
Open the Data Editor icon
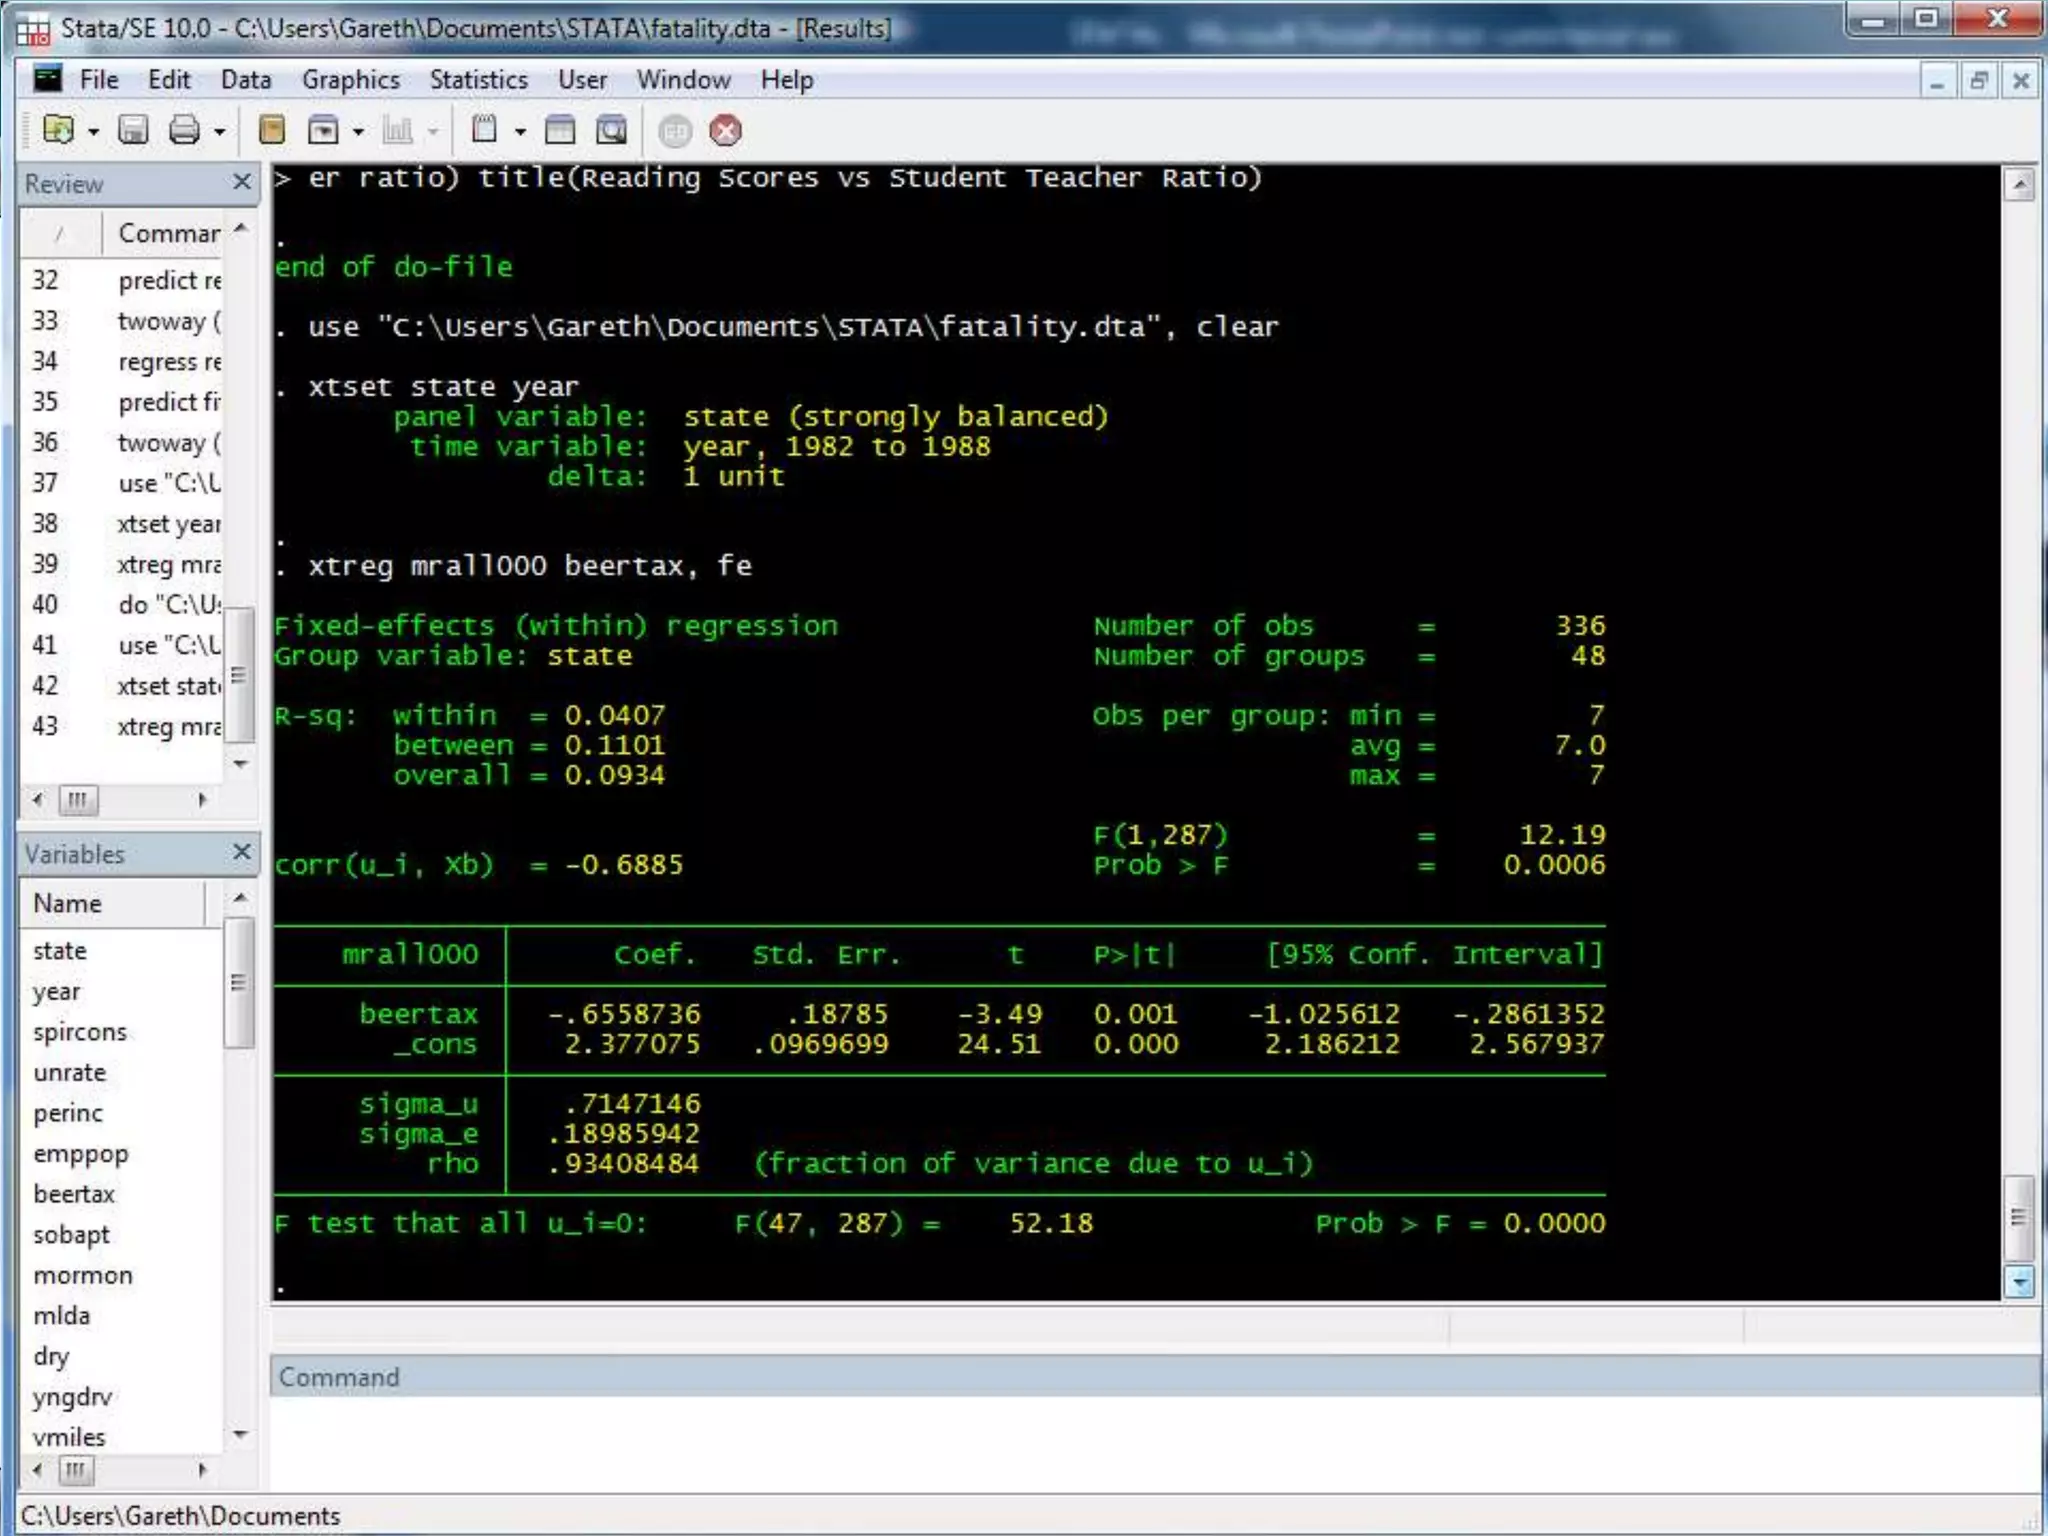(560, 130)
